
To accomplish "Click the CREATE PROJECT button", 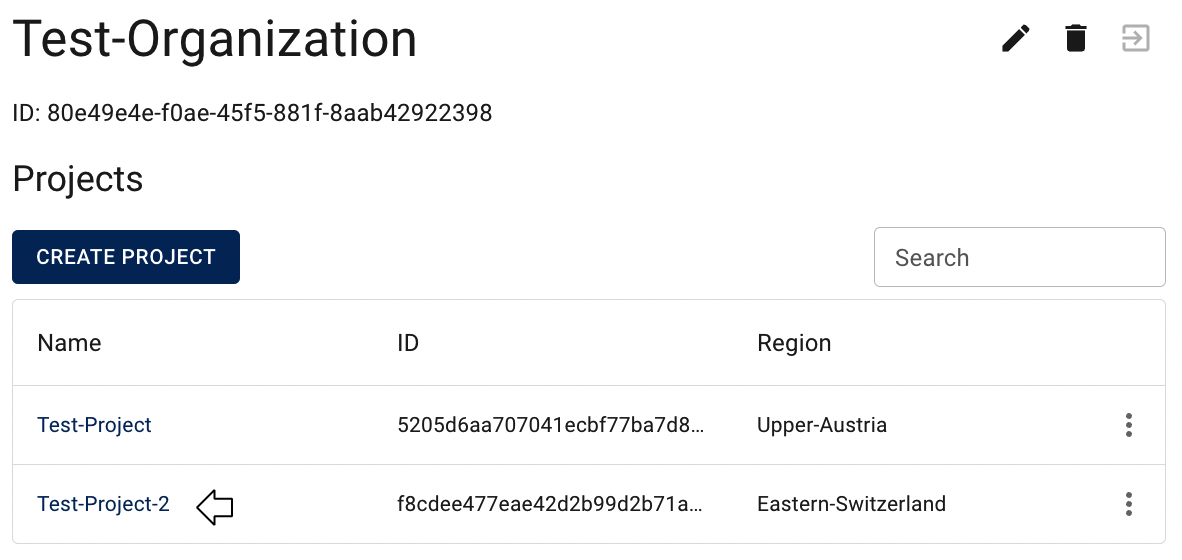I will coord(126,257).
